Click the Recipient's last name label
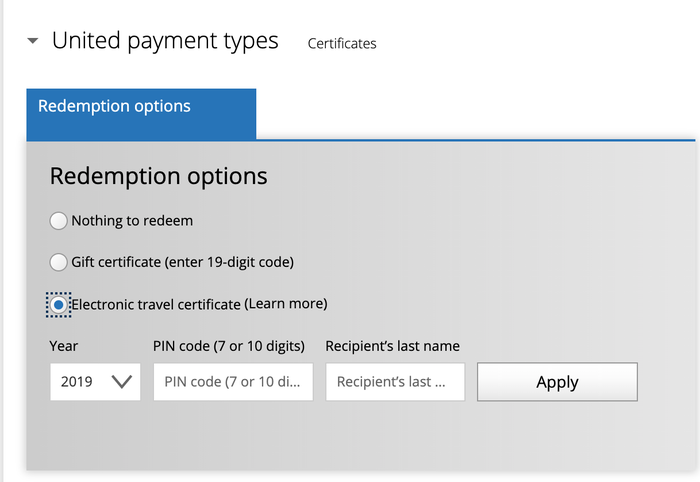This screenshot has width=700, height=482. (392, 346)
